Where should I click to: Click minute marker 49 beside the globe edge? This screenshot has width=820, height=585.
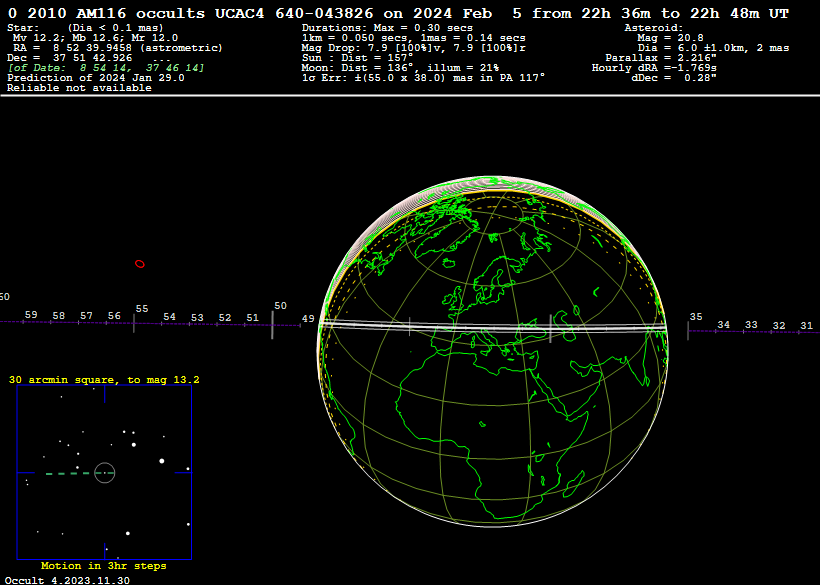pyautogui.click(x=308, y=318)
